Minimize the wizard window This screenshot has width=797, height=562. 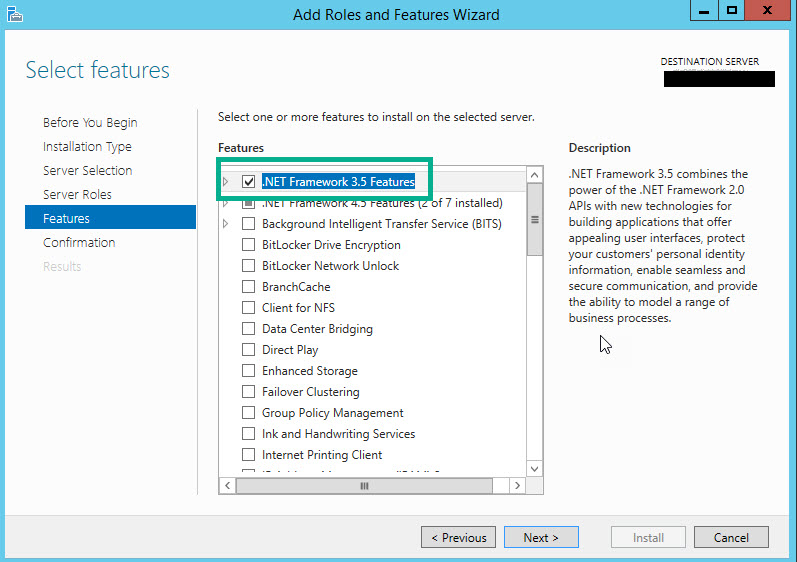[704, 11]
